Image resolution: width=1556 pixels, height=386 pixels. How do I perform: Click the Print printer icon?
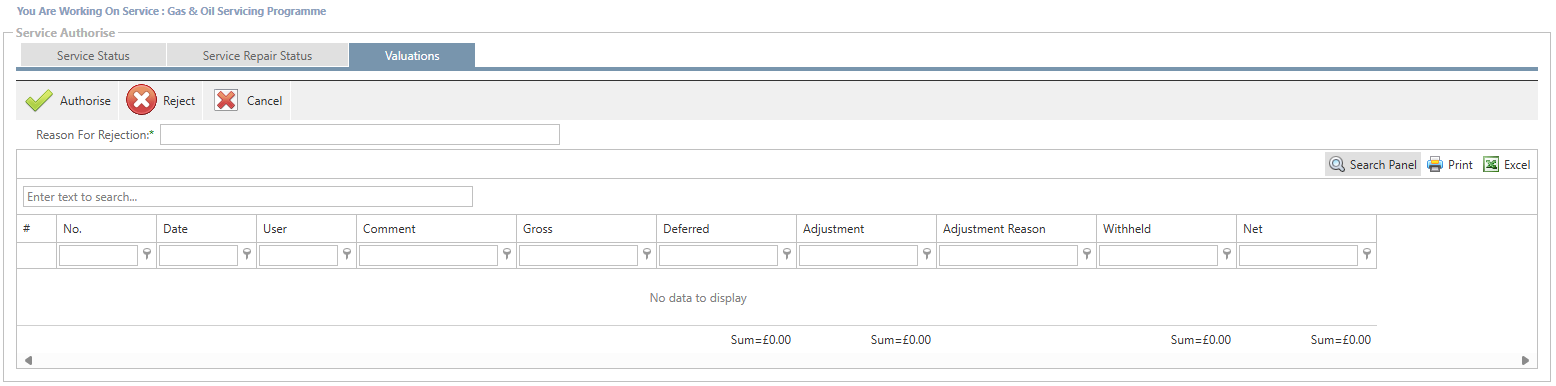click(x=1435, y=165)
